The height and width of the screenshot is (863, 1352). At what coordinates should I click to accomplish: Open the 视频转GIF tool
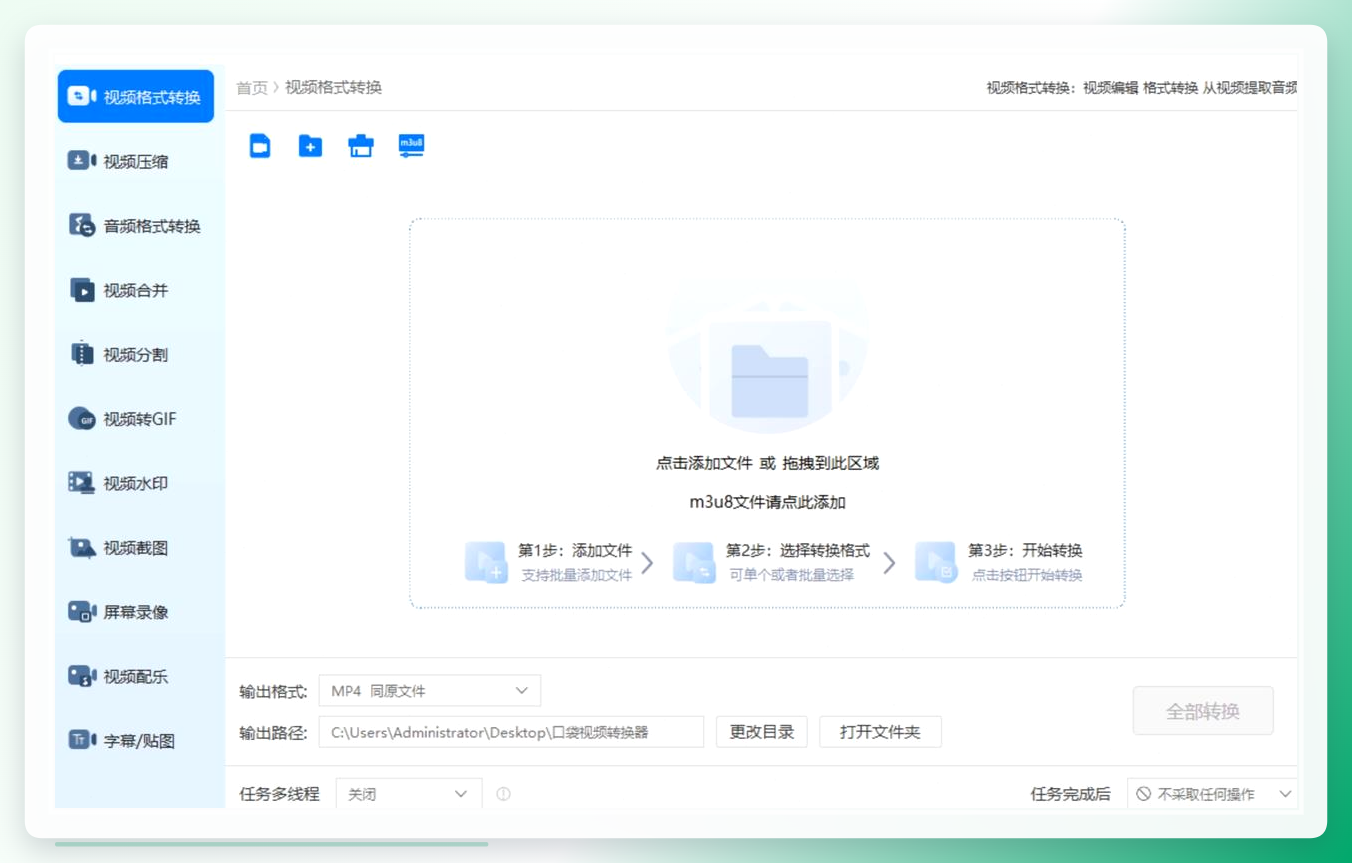(x=136, y=419)
